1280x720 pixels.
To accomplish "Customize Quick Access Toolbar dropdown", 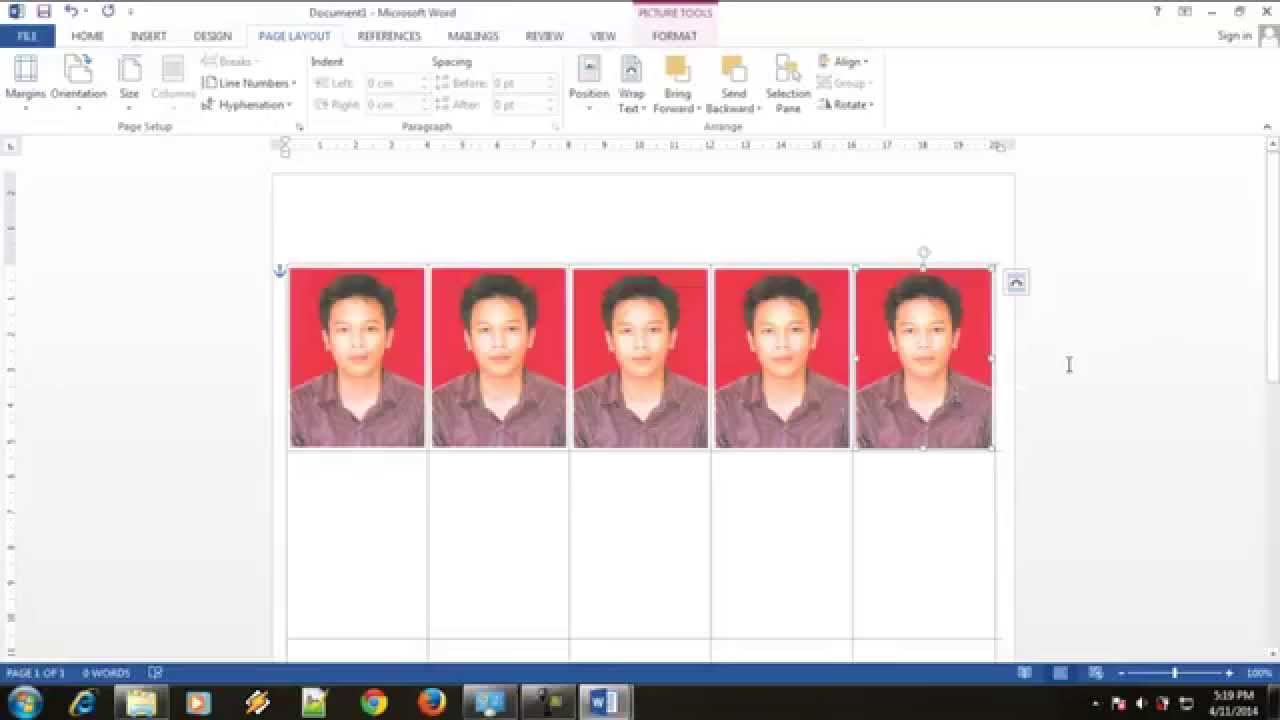I will point(130,12).
